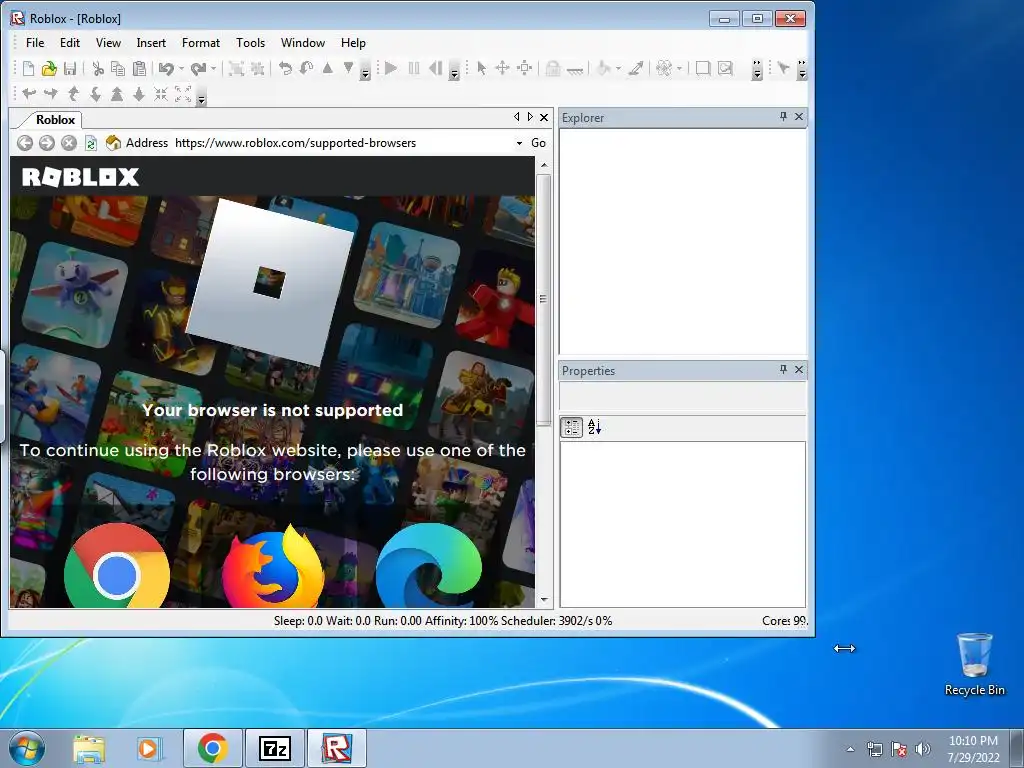
Task: Expand the run toolbar overflow options
Action: click(x=454, y=71)
